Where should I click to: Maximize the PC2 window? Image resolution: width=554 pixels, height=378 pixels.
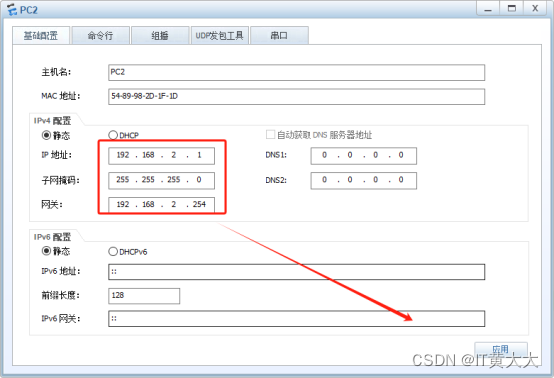(x=512, y=9)
